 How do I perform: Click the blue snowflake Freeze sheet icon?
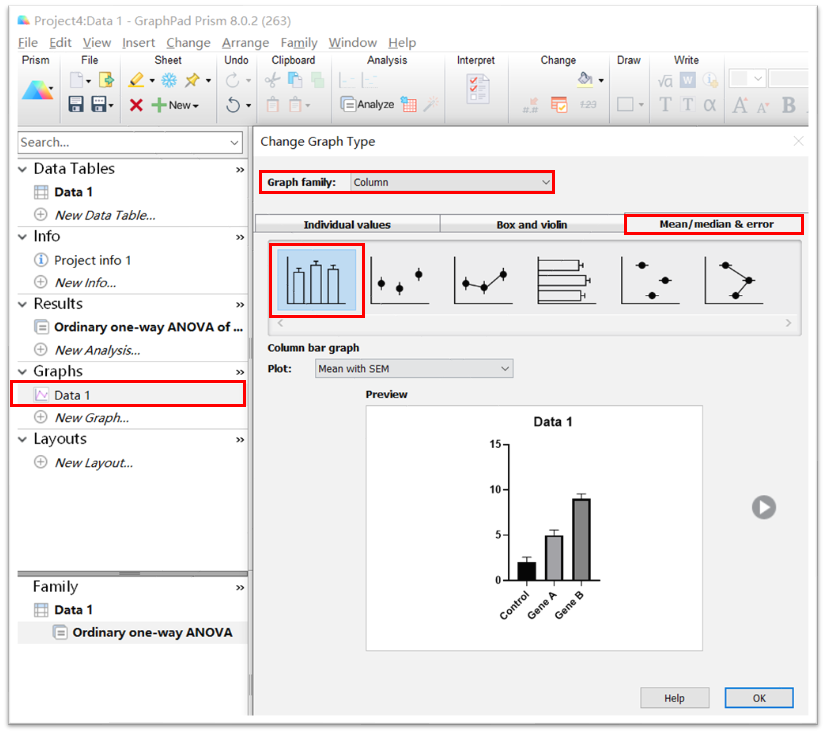[169, 80]
